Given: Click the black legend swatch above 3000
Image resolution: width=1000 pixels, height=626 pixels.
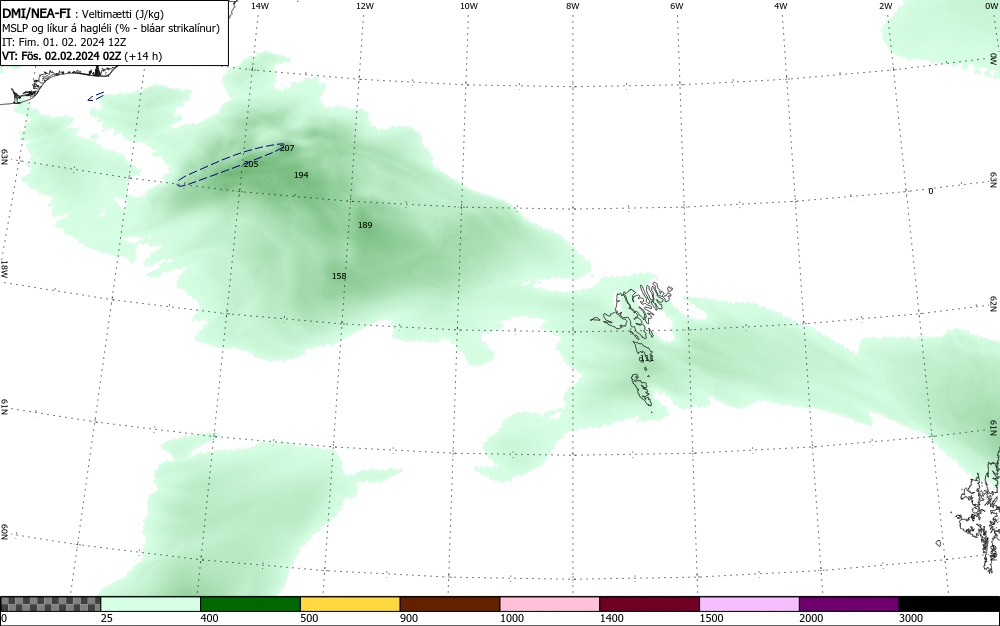Looking at the screenshot, I should click(949, 604).
